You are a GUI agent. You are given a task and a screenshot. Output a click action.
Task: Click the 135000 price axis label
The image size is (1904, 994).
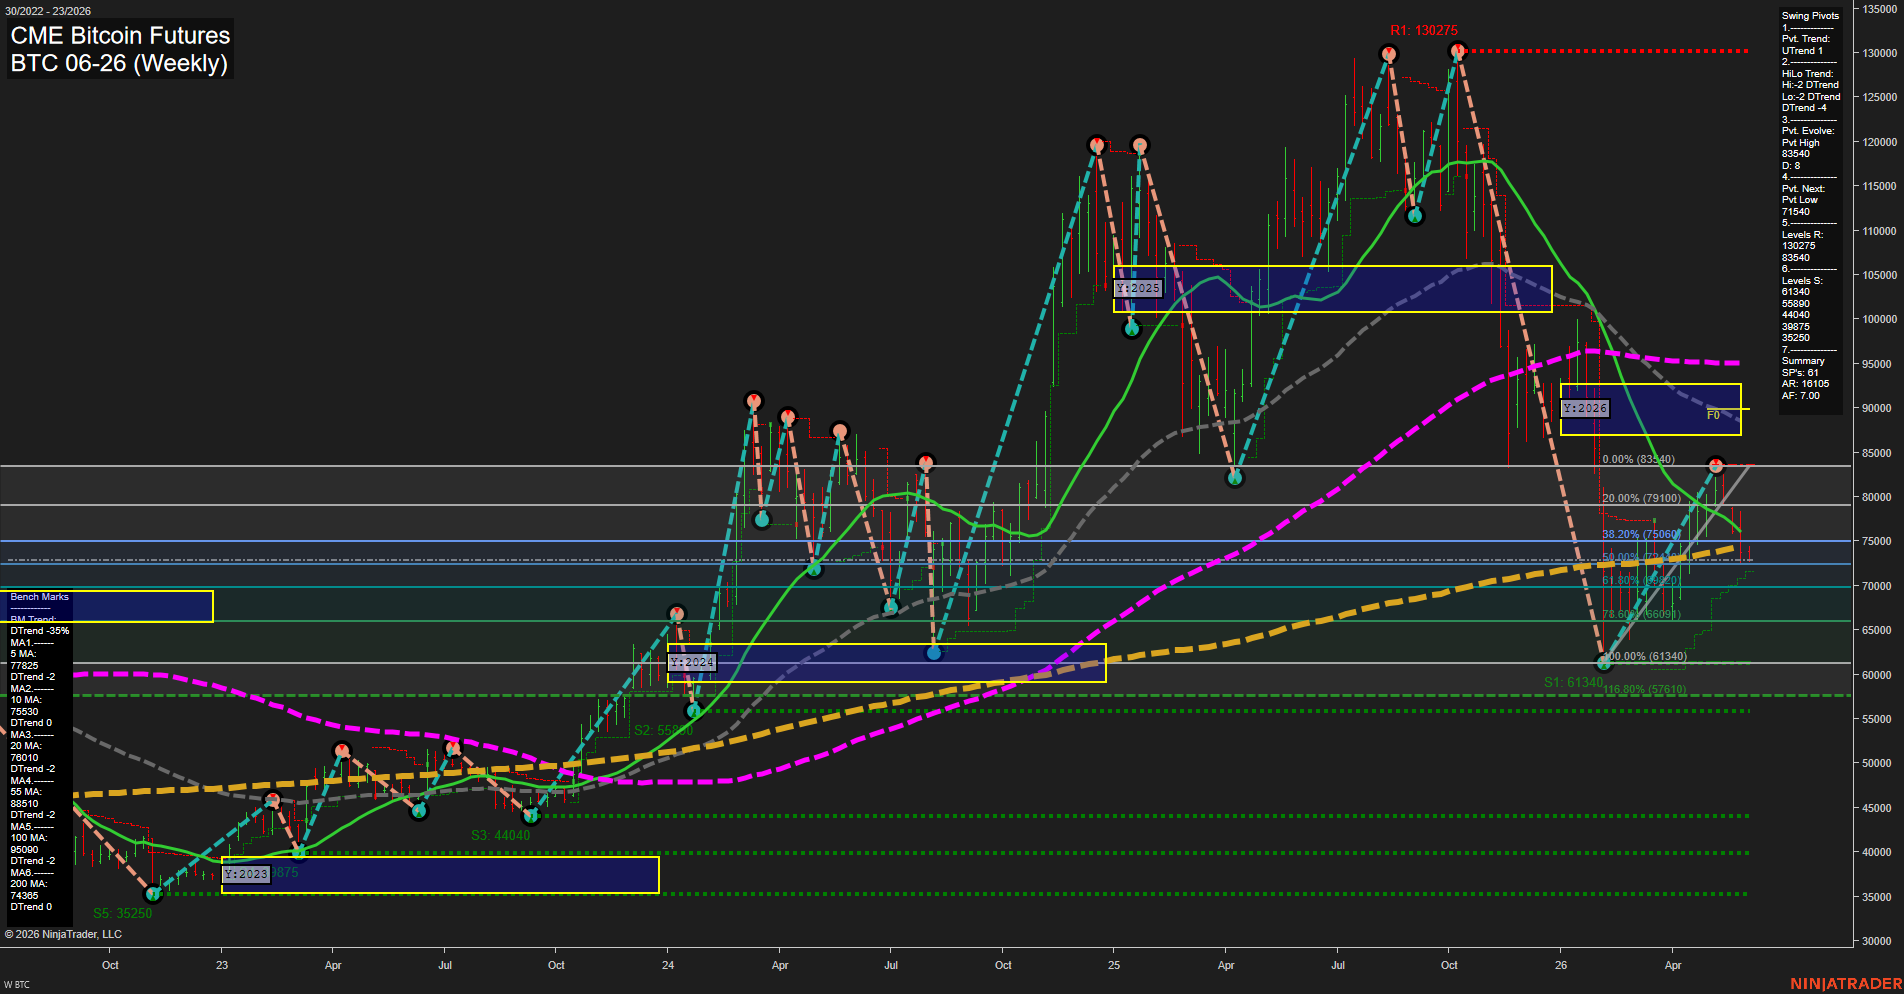tap(1878, 9)
